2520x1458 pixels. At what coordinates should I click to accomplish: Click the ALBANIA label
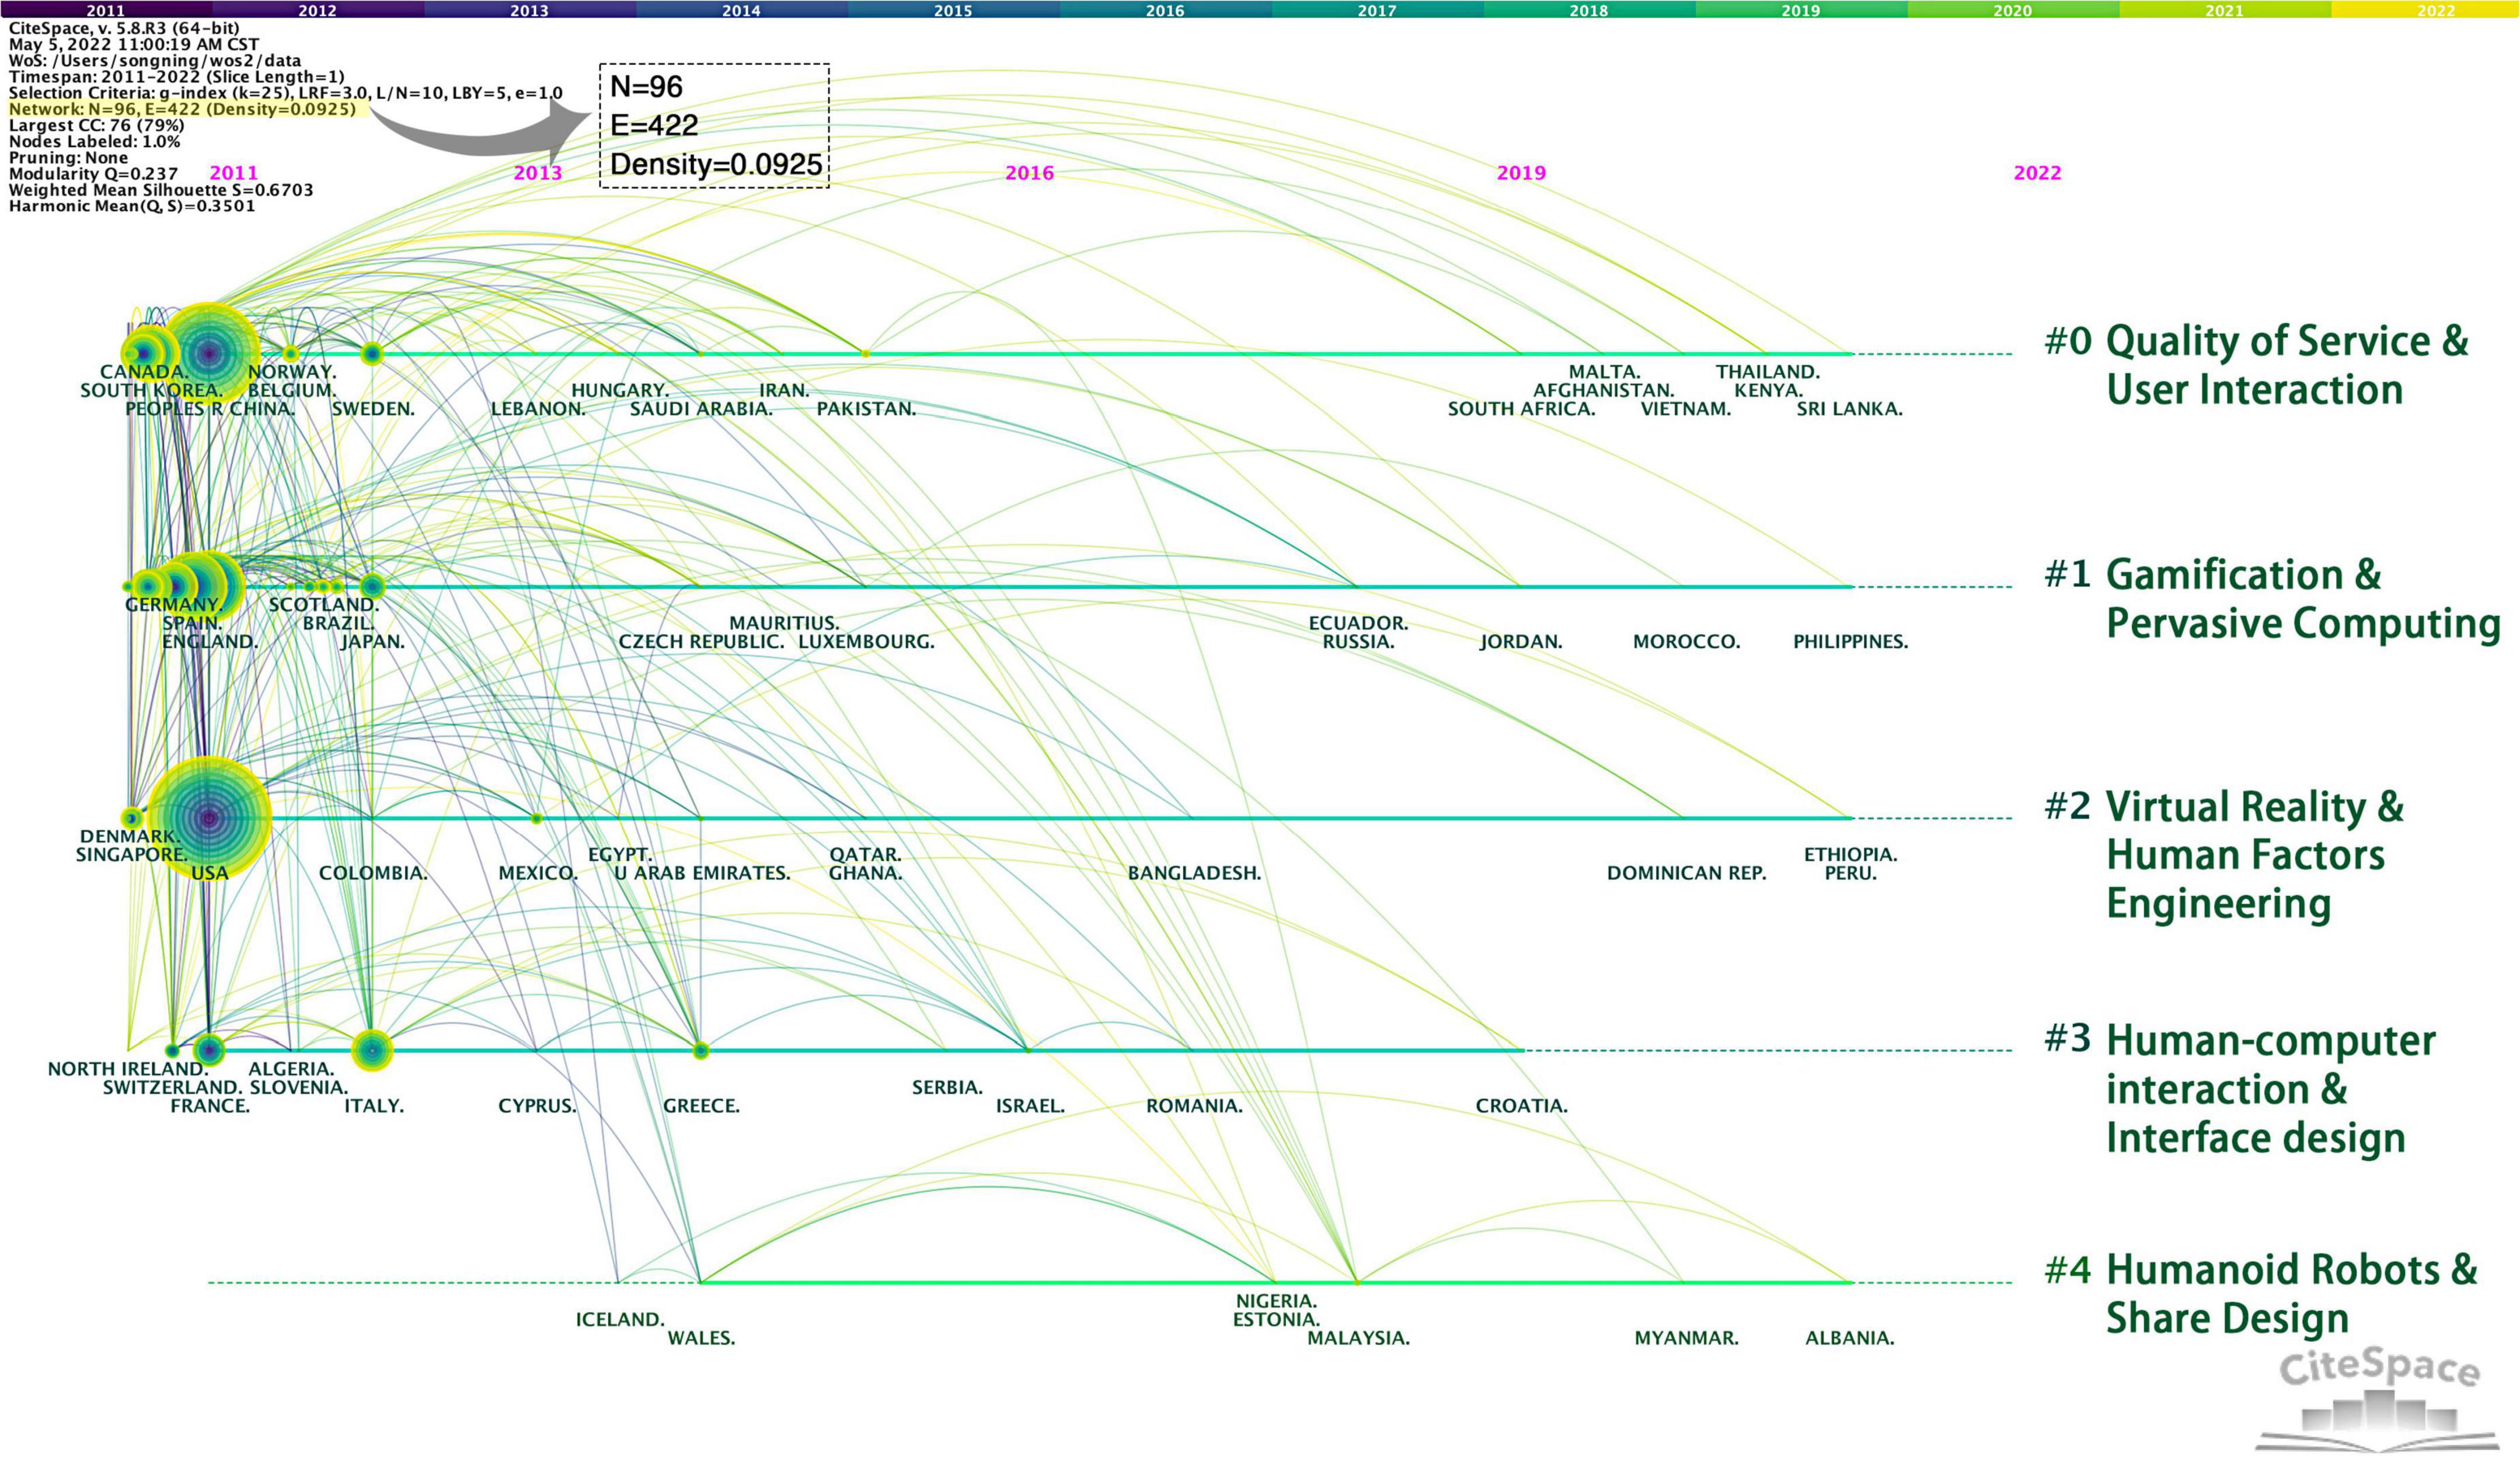(1849, 1338)
